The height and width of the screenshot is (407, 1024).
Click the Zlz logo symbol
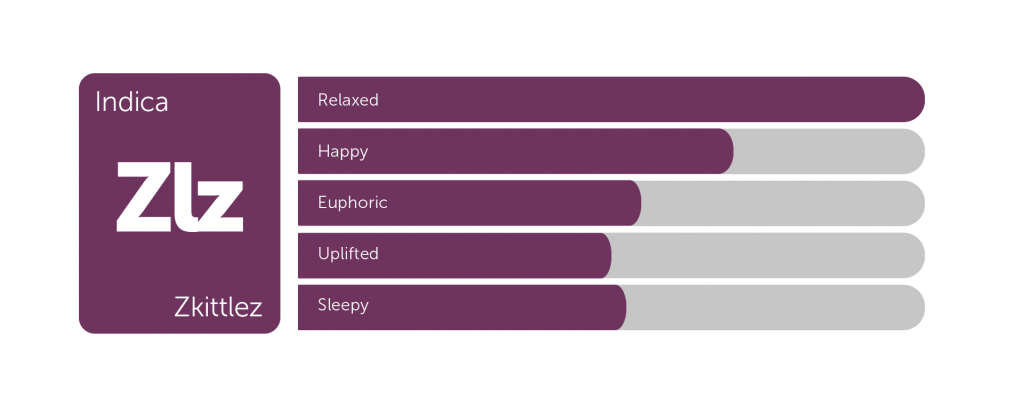point(180,197)
